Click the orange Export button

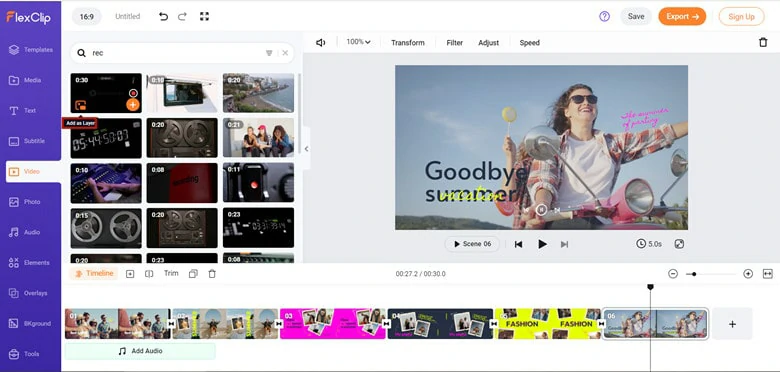(682, 16)
